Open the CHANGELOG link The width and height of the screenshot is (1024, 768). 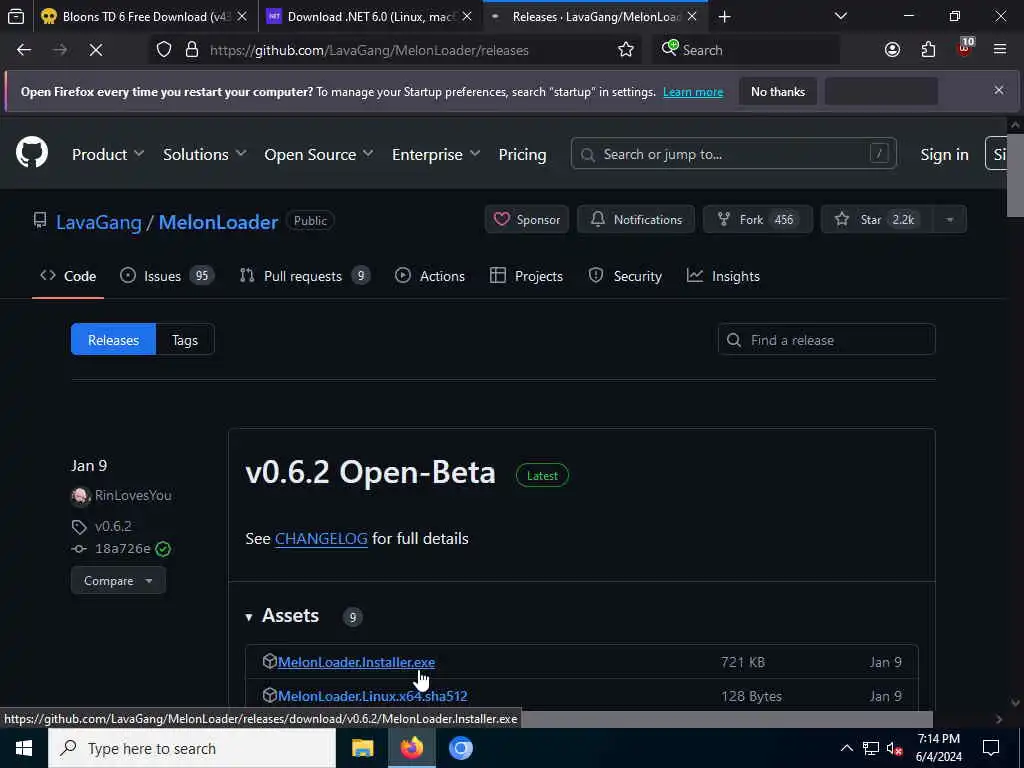point(321,539)
